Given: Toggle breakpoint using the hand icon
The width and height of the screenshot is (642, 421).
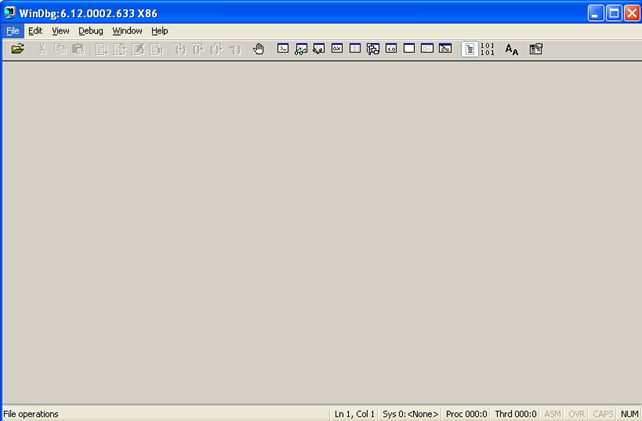Looking at the screenshot, I should coord(258,48).
